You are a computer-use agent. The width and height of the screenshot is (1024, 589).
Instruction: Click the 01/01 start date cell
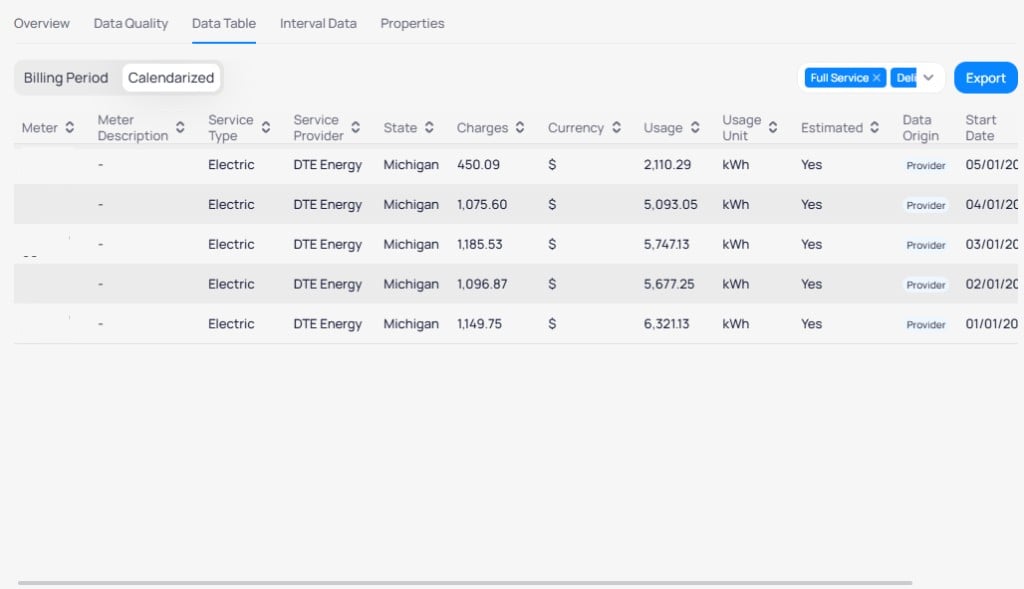tap(991, 324)
